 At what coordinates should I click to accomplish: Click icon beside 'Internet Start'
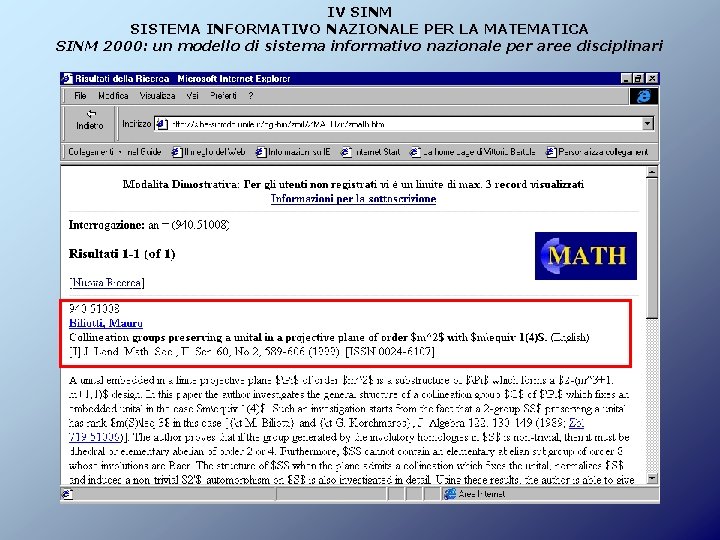(346, 152)
